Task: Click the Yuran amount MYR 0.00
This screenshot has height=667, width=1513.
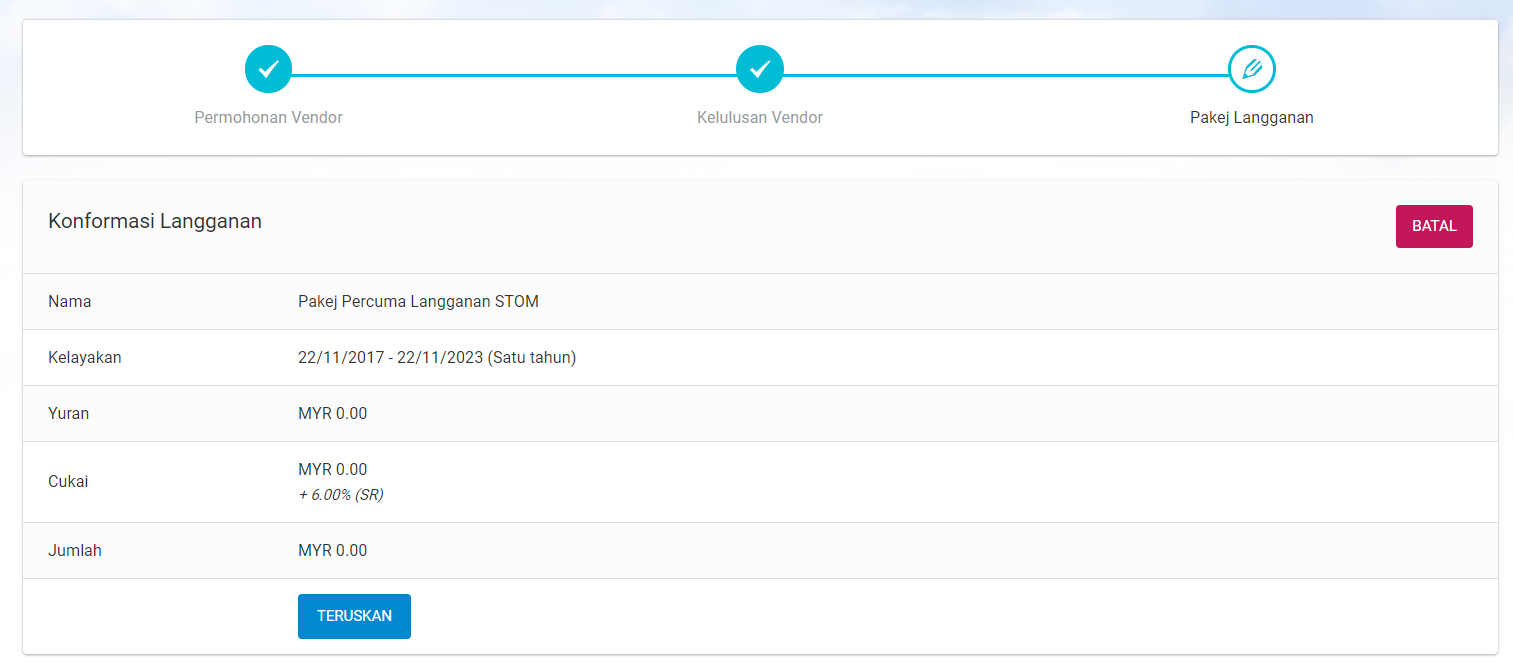Action: (333, 413)
